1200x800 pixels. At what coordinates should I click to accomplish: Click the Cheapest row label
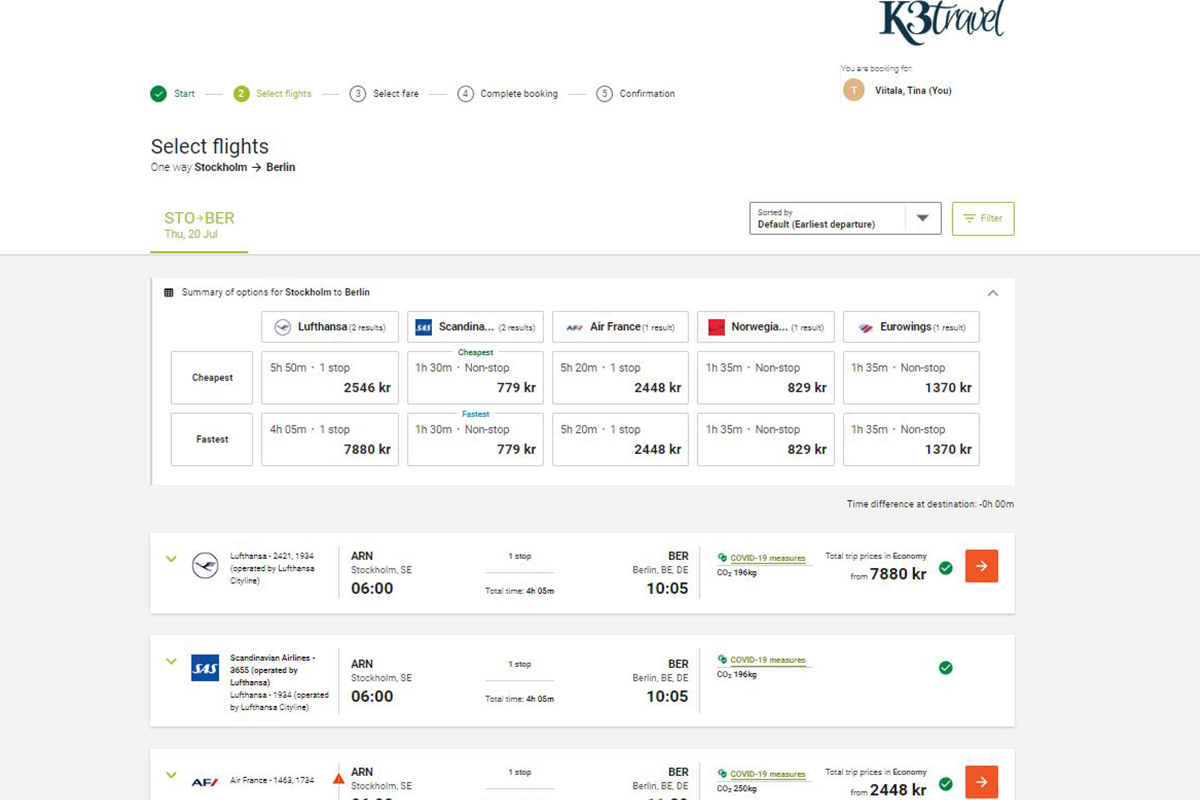[x=212, y=378]
